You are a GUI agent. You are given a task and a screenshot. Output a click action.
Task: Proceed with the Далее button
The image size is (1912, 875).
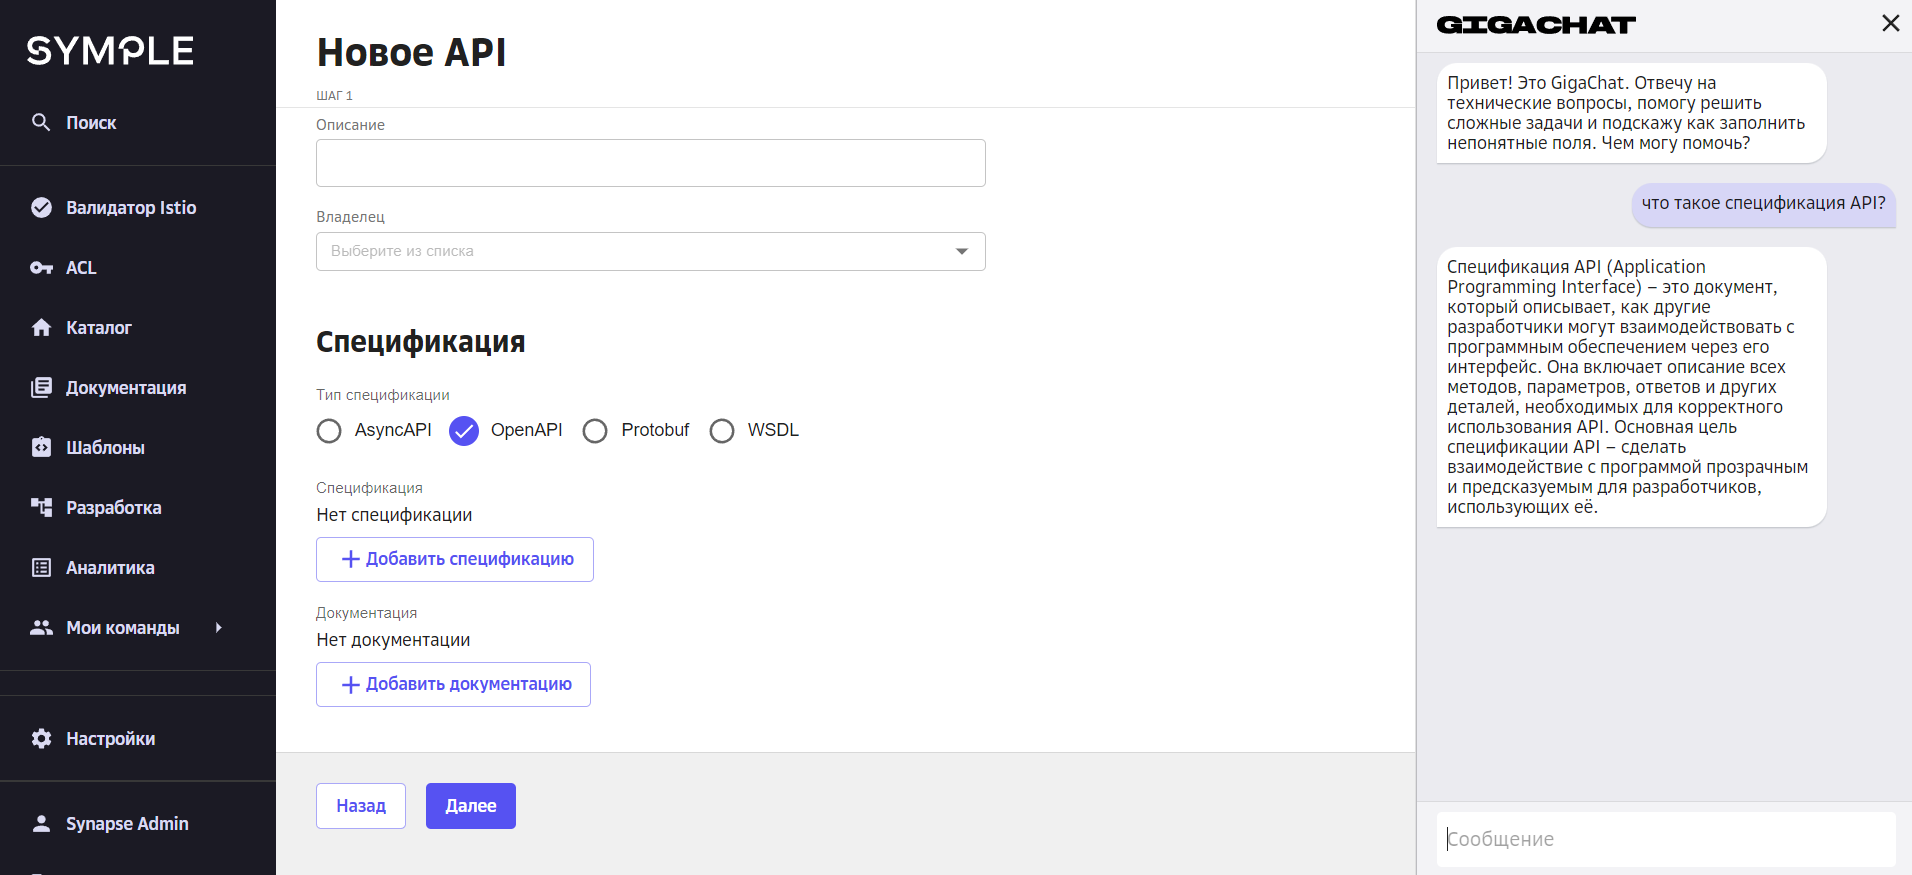point(471,806)
